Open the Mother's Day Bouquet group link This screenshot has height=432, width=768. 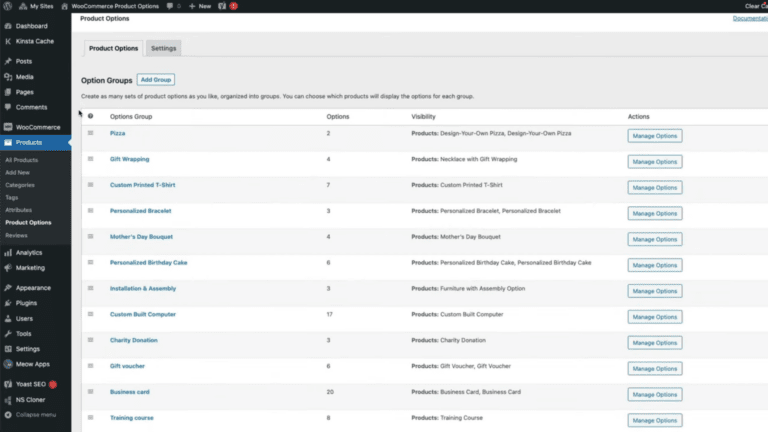pos(141,237)
